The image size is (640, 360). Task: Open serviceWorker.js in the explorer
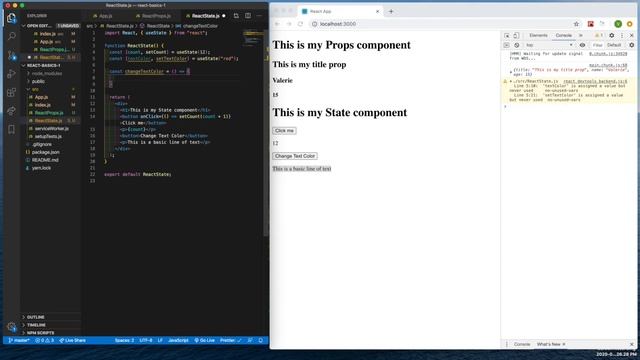click(x=51, y=129)
